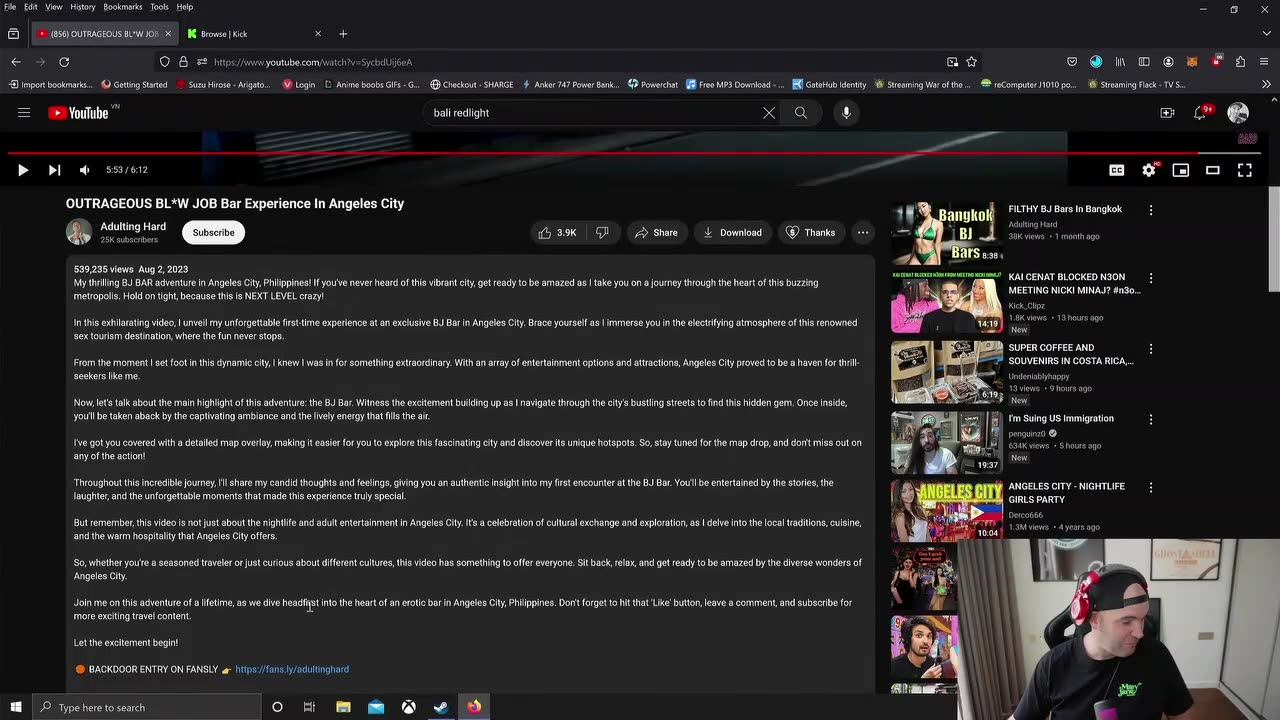The image size is (1280, 720).
Task: Subscribe to Adulting Hard channel
Action: click(x=214, y=233)
